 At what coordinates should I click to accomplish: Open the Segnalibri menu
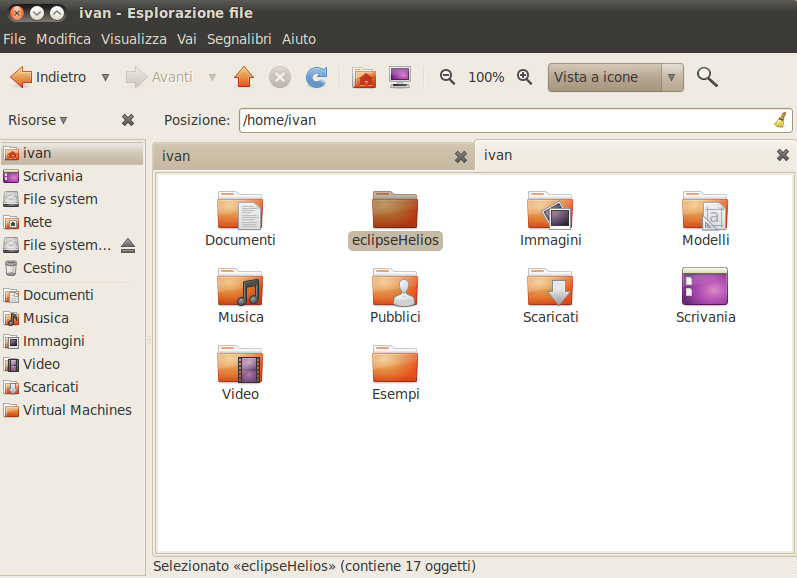click(x=239, y=39)
